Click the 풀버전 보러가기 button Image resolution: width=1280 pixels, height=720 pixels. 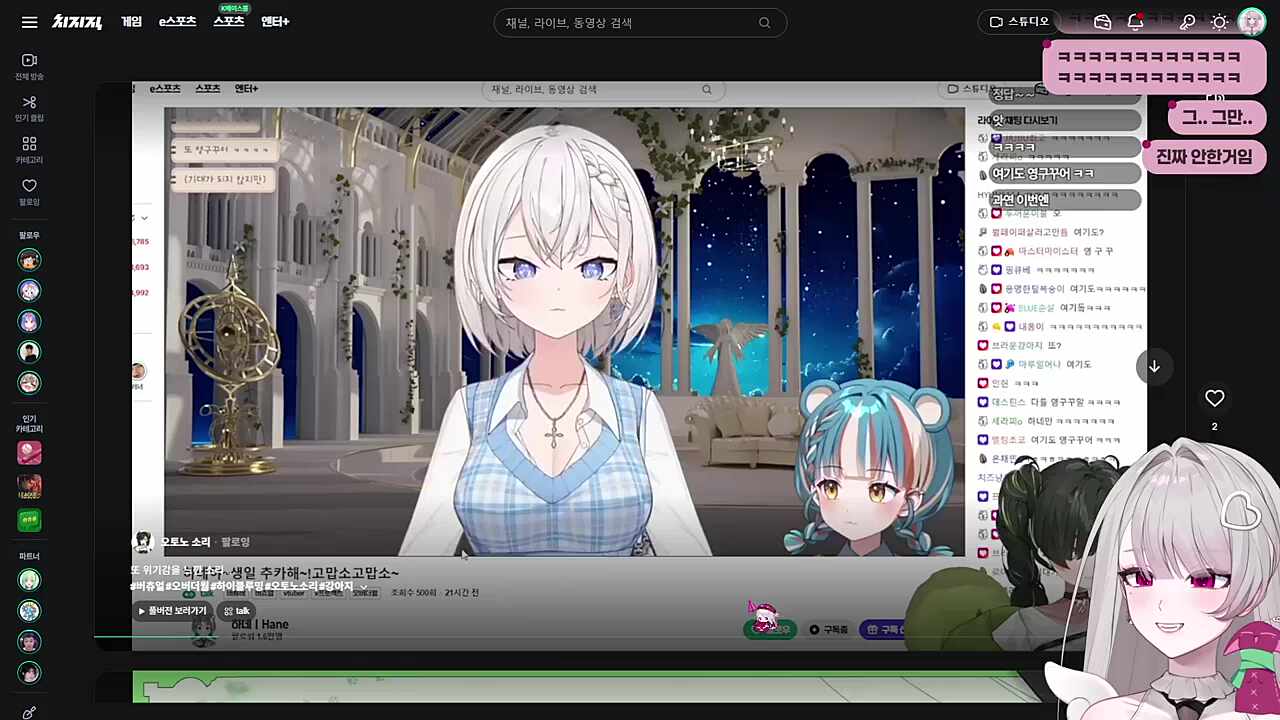point(173,611)
